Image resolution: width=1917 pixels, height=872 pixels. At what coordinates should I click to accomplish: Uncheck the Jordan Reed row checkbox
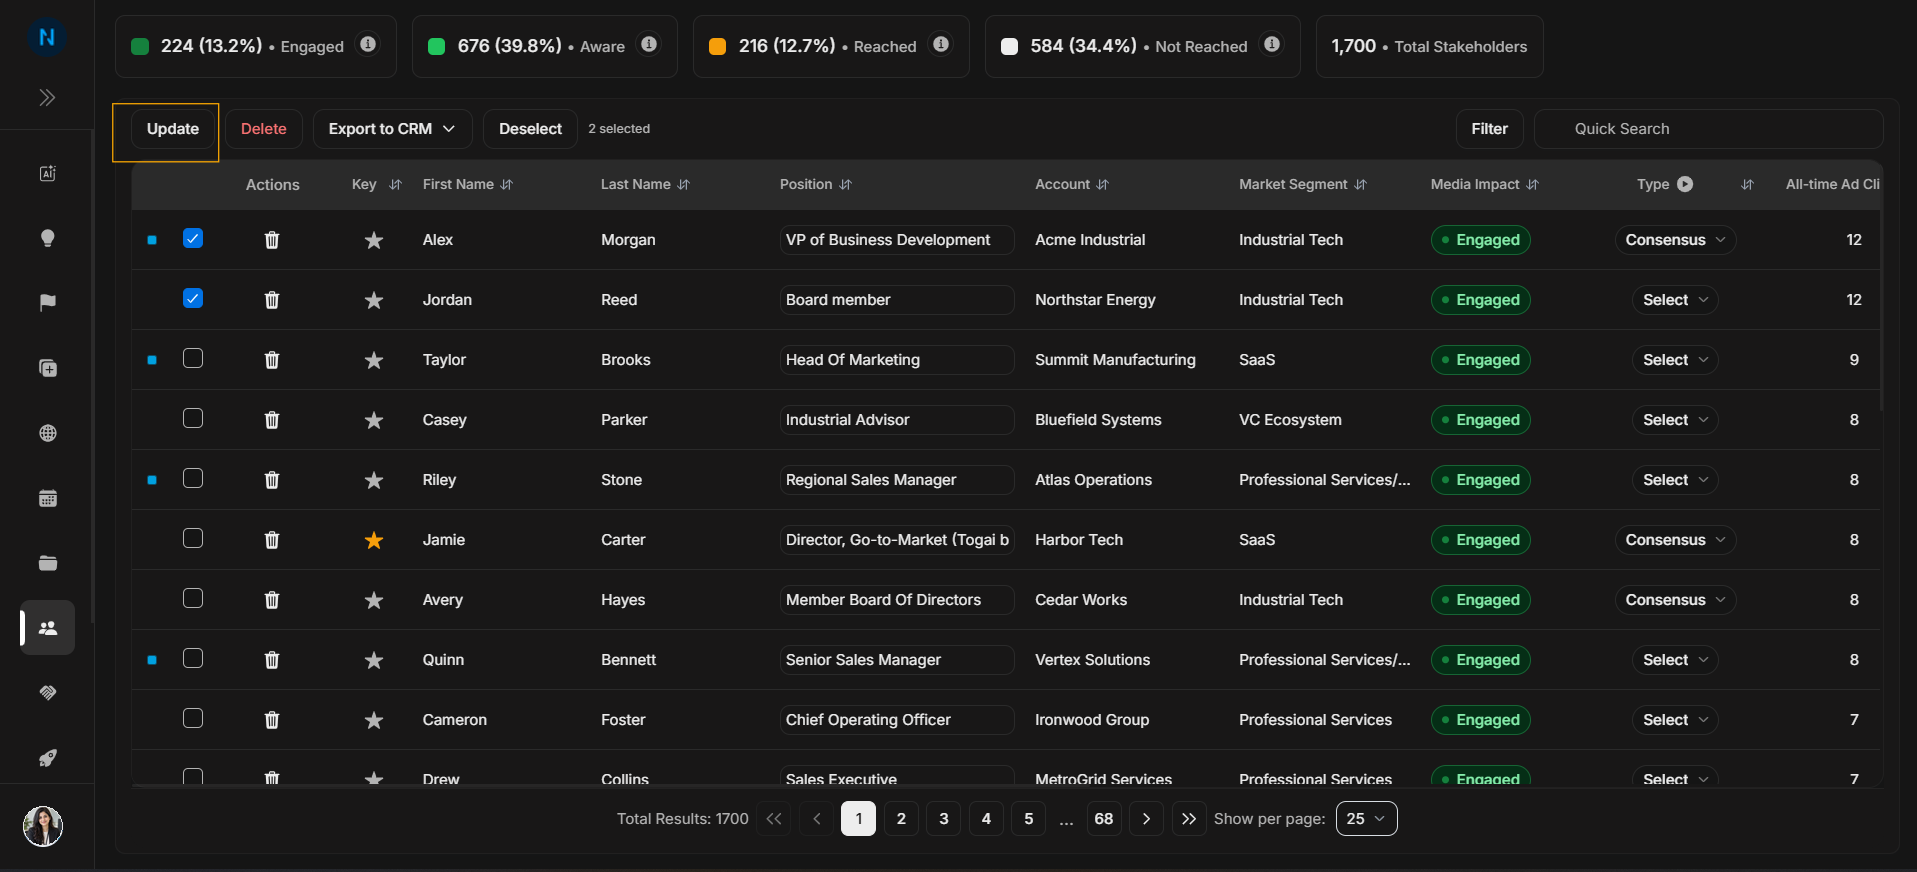[x=193, y=298]
